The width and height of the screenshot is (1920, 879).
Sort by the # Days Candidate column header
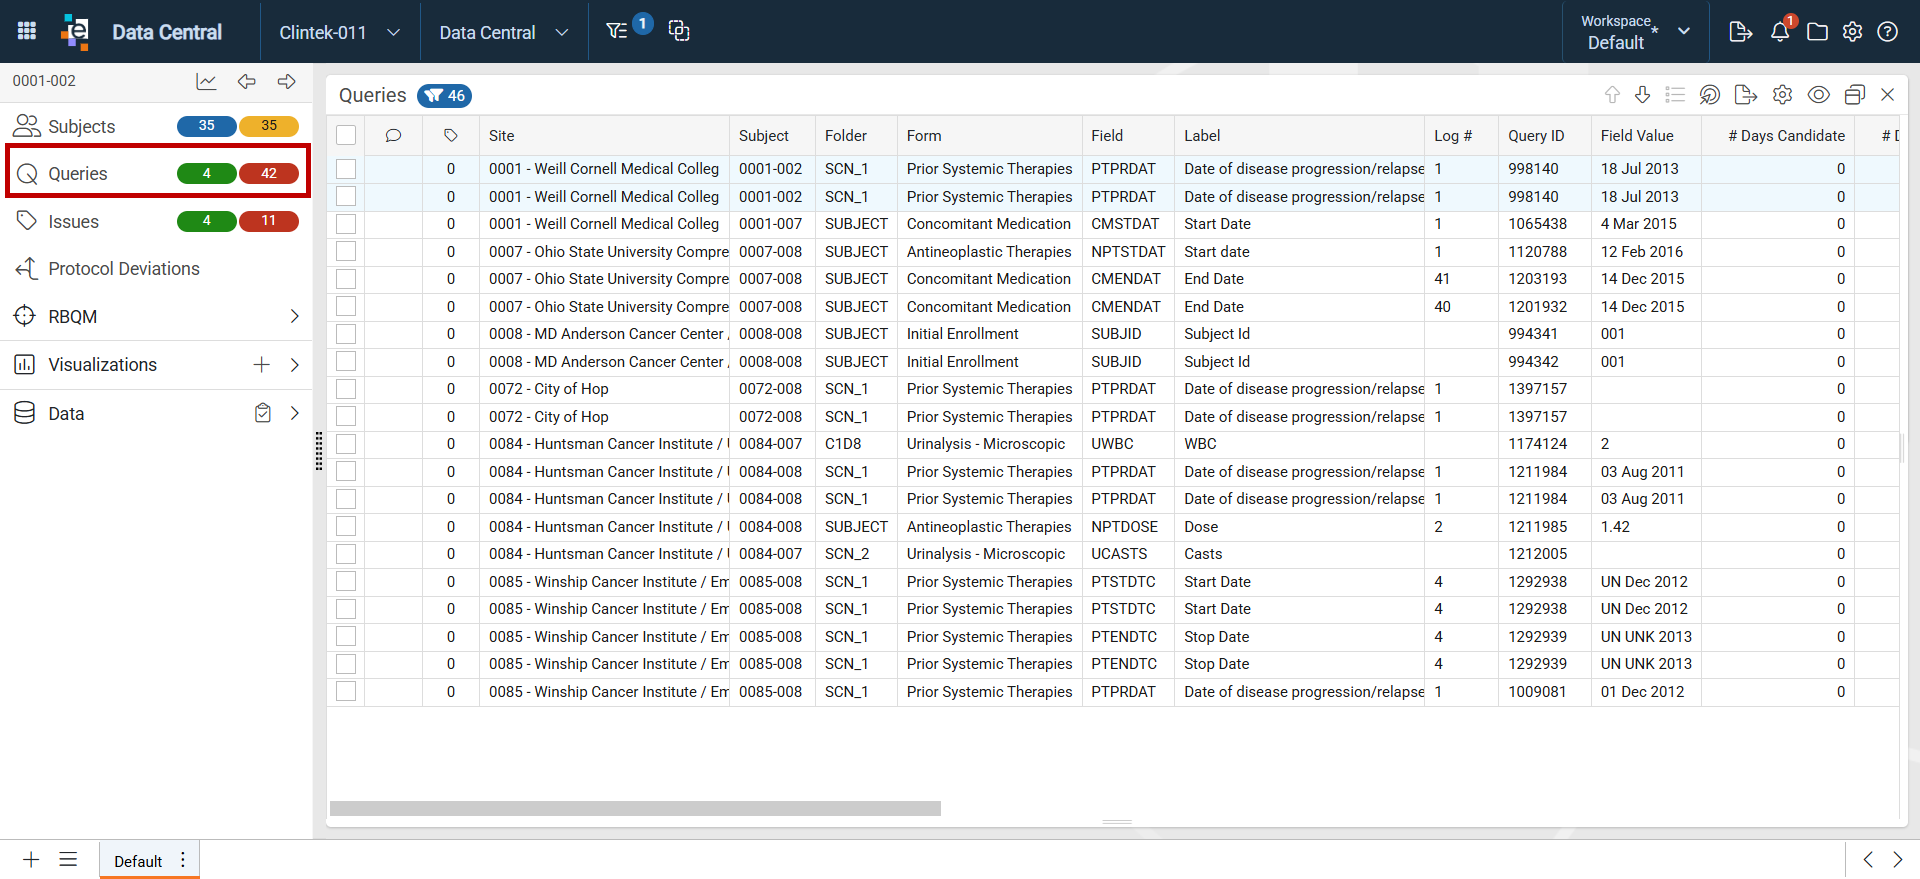pos(1778,136)
